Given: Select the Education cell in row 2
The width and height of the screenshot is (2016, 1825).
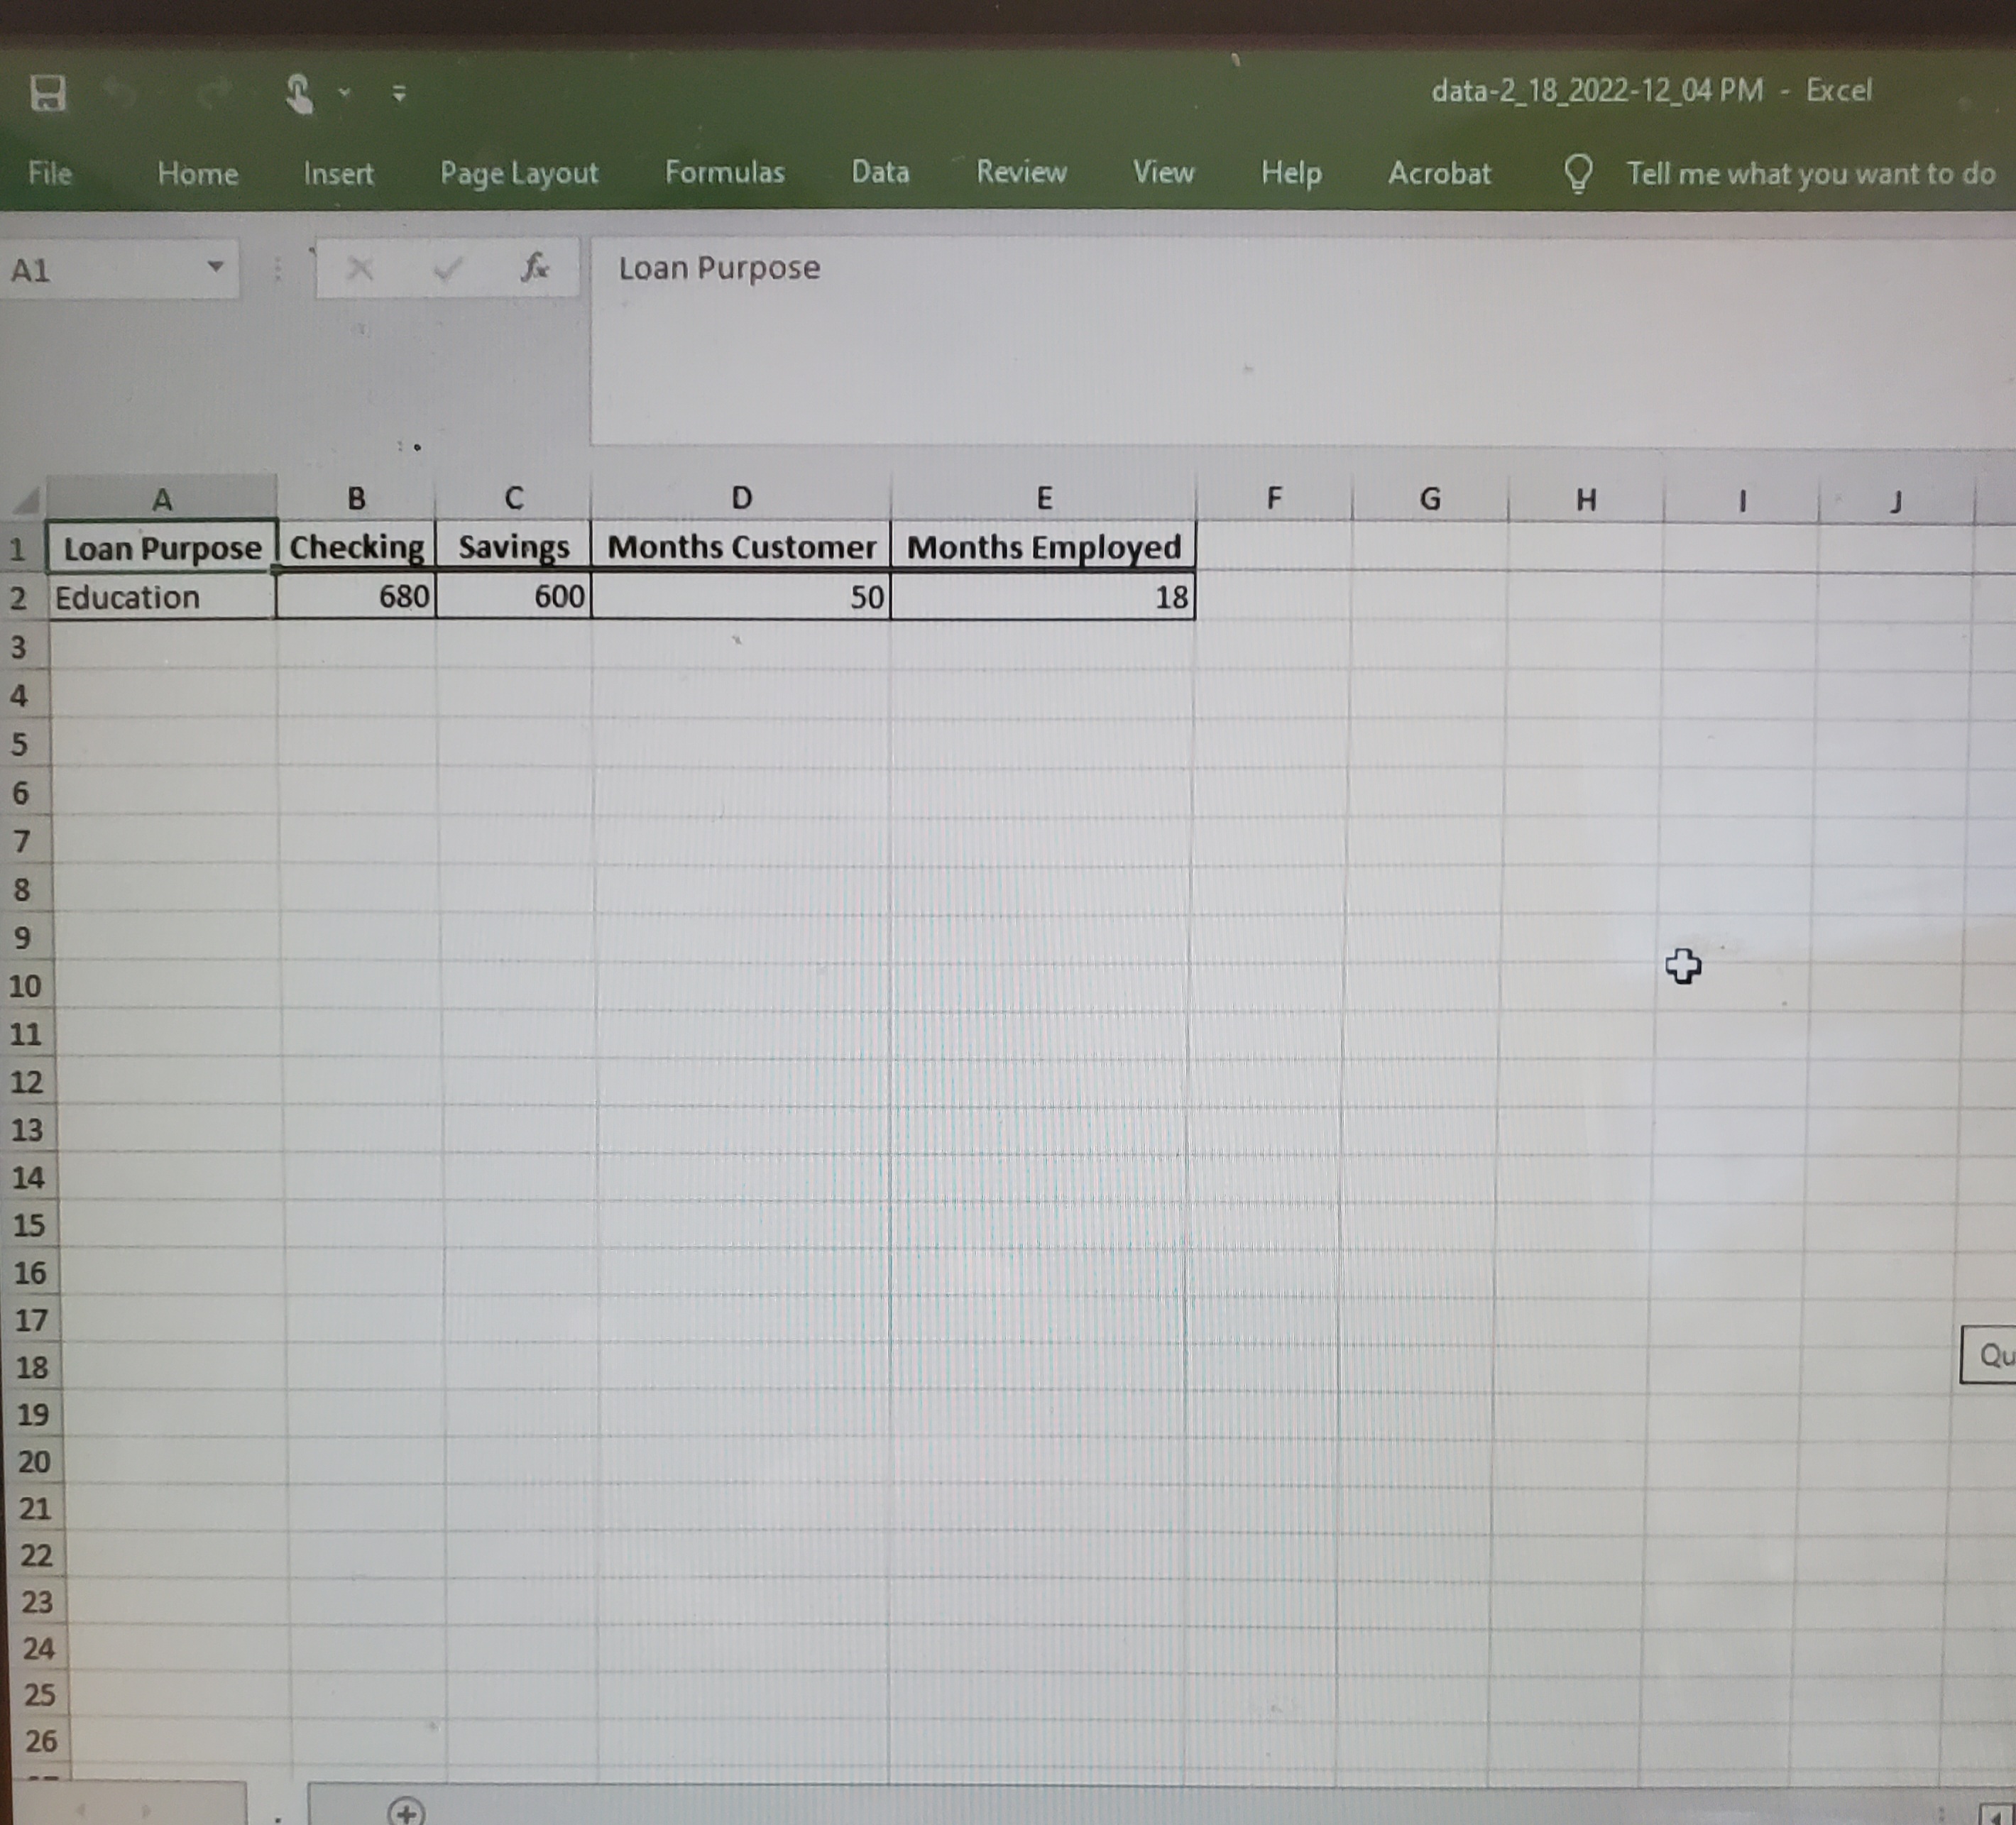Looking at the screenshot, I should (160, 597).
